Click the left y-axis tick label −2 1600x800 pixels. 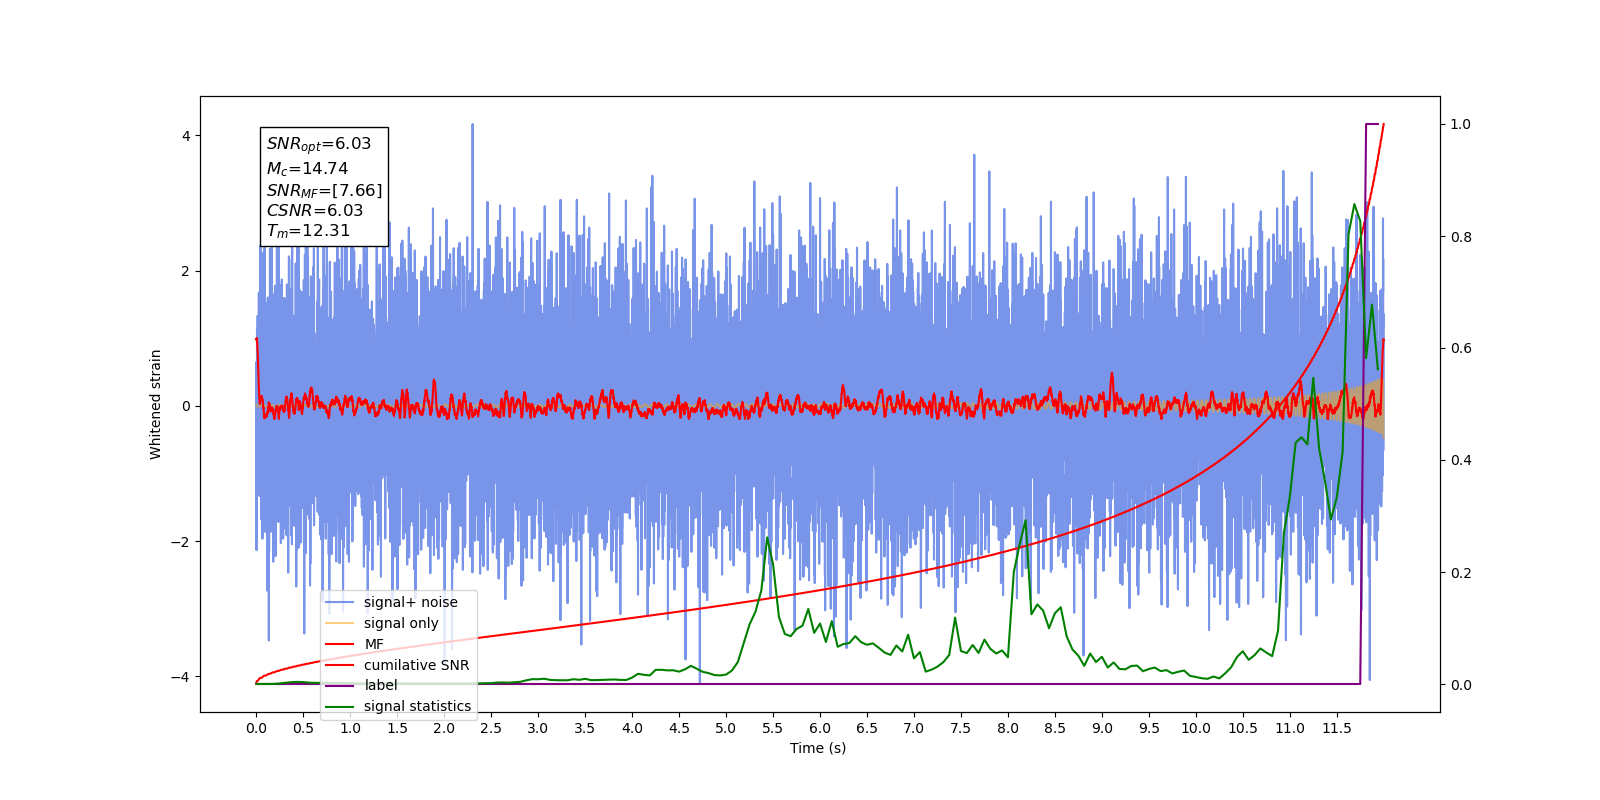pos(181,542)
